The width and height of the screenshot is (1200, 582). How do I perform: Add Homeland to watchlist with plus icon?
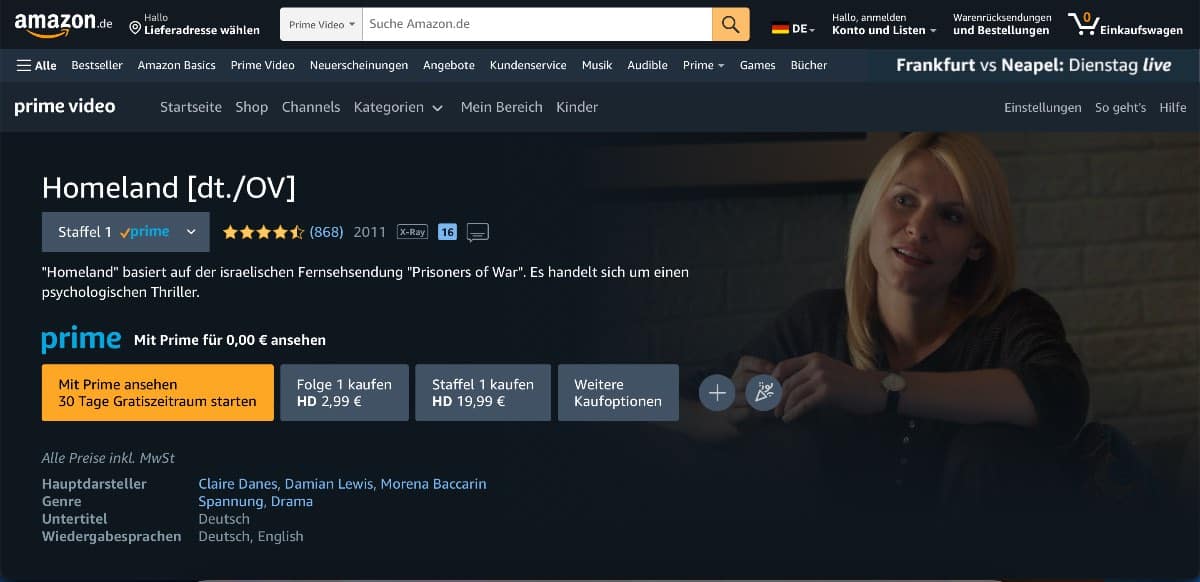coord(717,393)
